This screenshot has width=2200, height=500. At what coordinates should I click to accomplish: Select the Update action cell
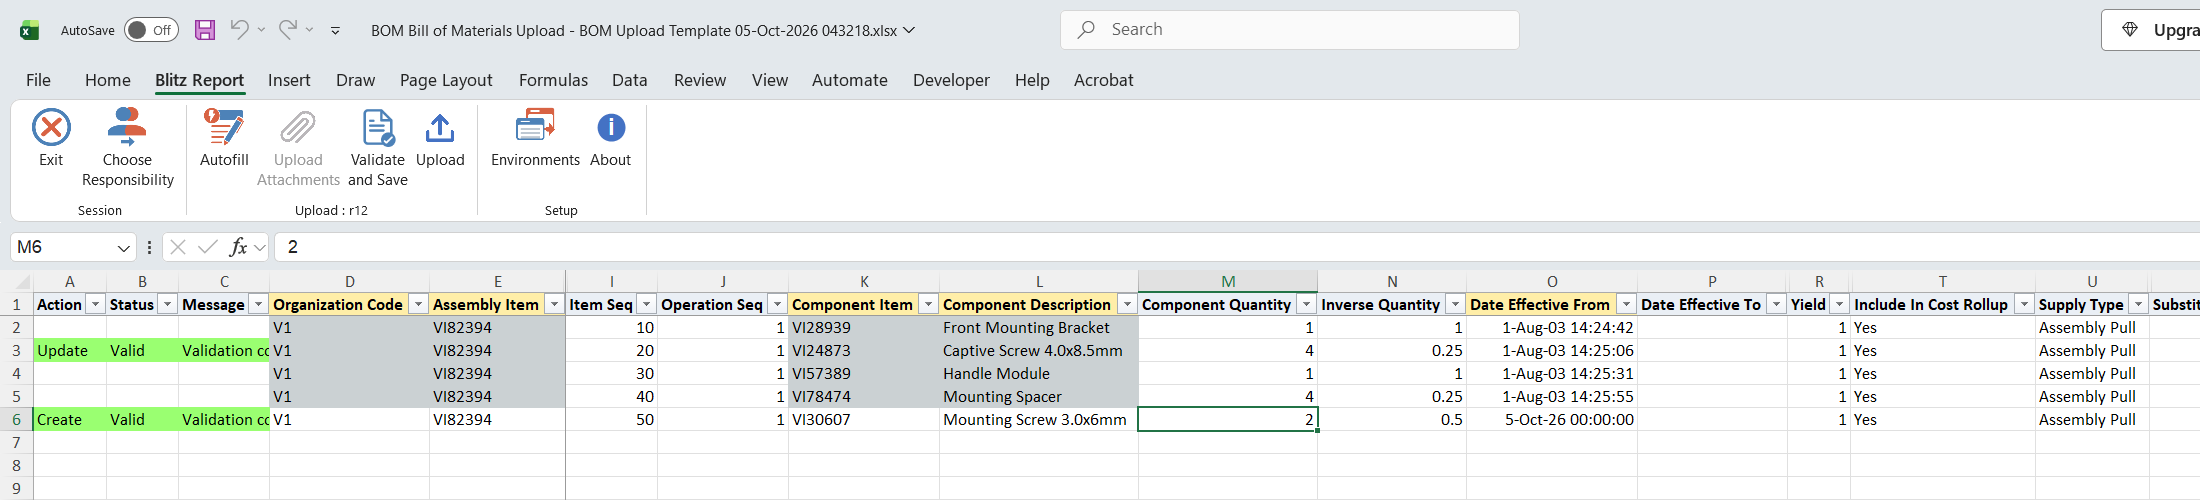pos(70,351)
